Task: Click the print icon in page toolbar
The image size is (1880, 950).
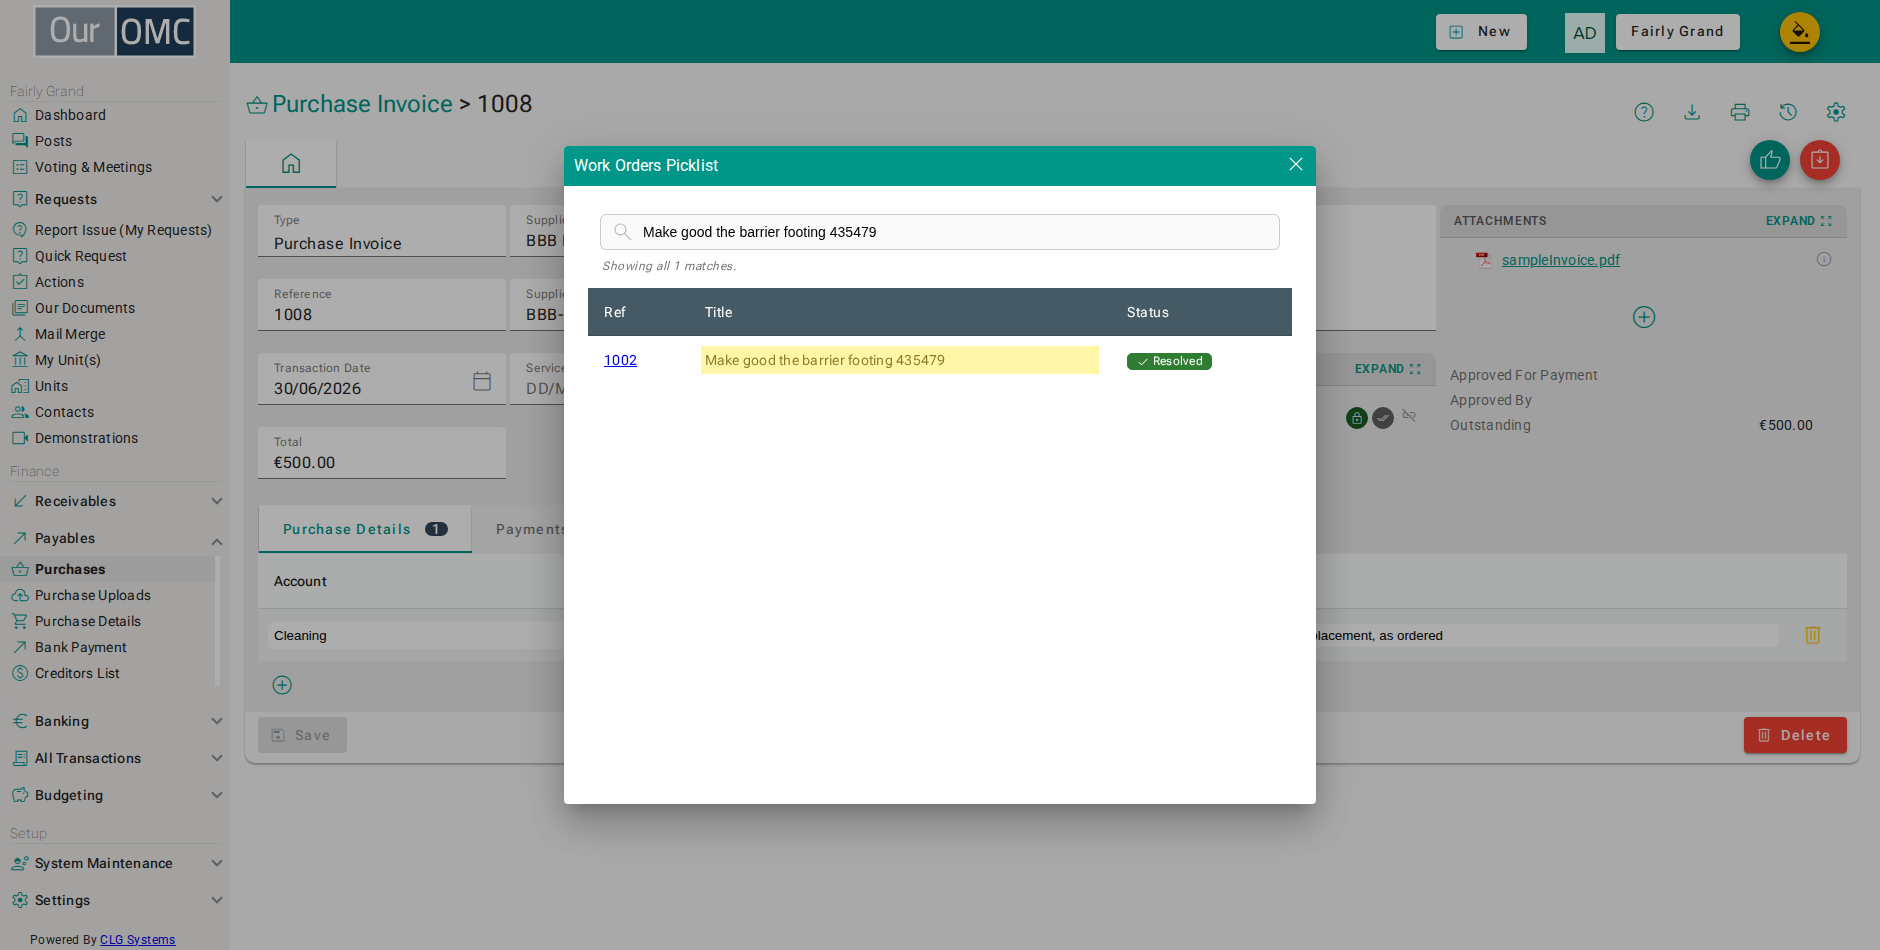Action: [x=1740, y=112]
